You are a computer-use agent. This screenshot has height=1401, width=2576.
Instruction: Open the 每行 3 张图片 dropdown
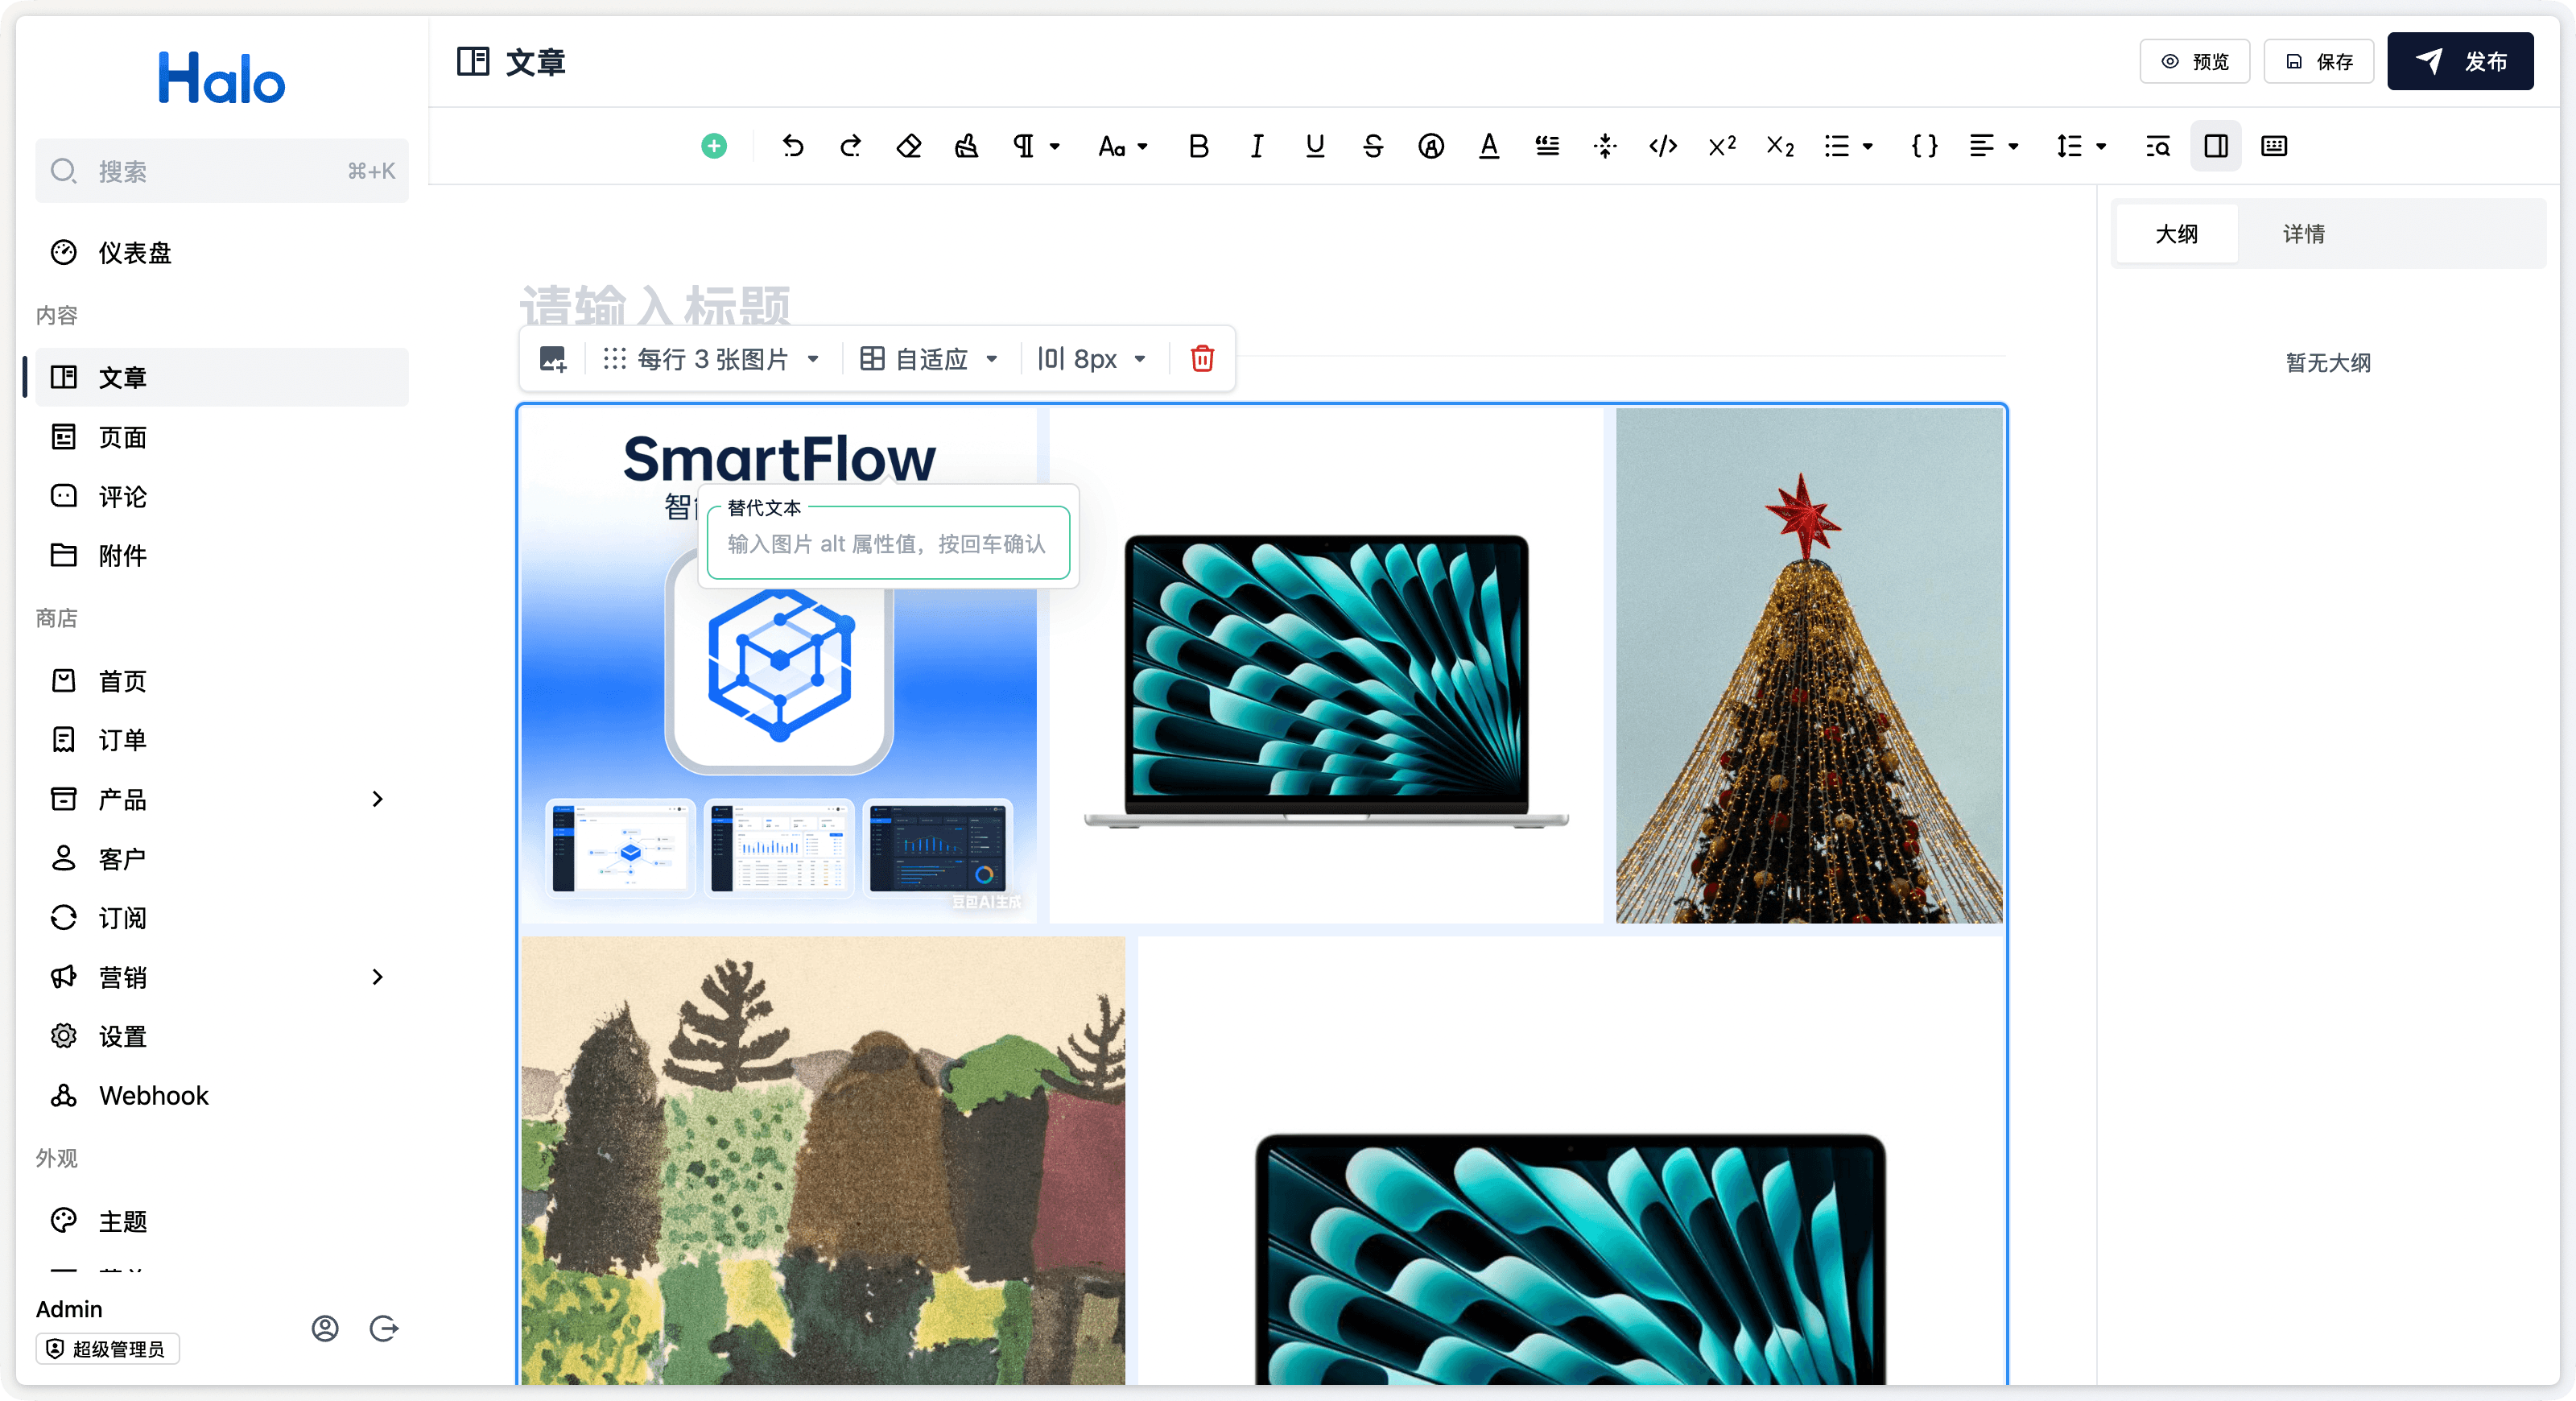click(711, 358)
